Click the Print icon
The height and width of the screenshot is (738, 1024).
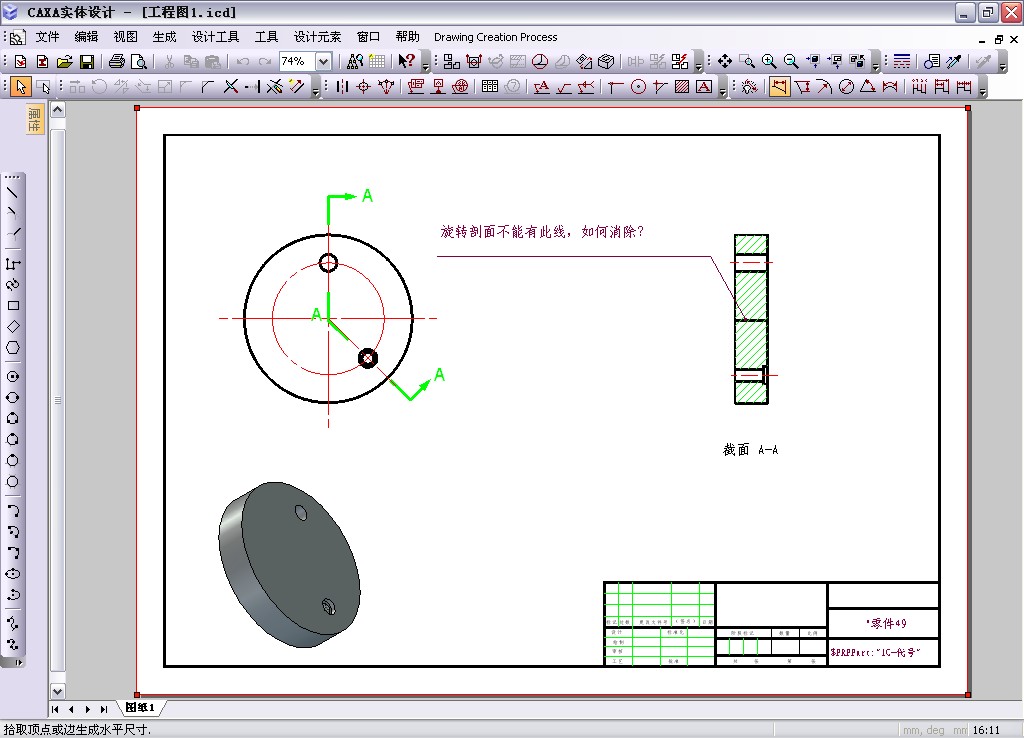click(117, 61)
